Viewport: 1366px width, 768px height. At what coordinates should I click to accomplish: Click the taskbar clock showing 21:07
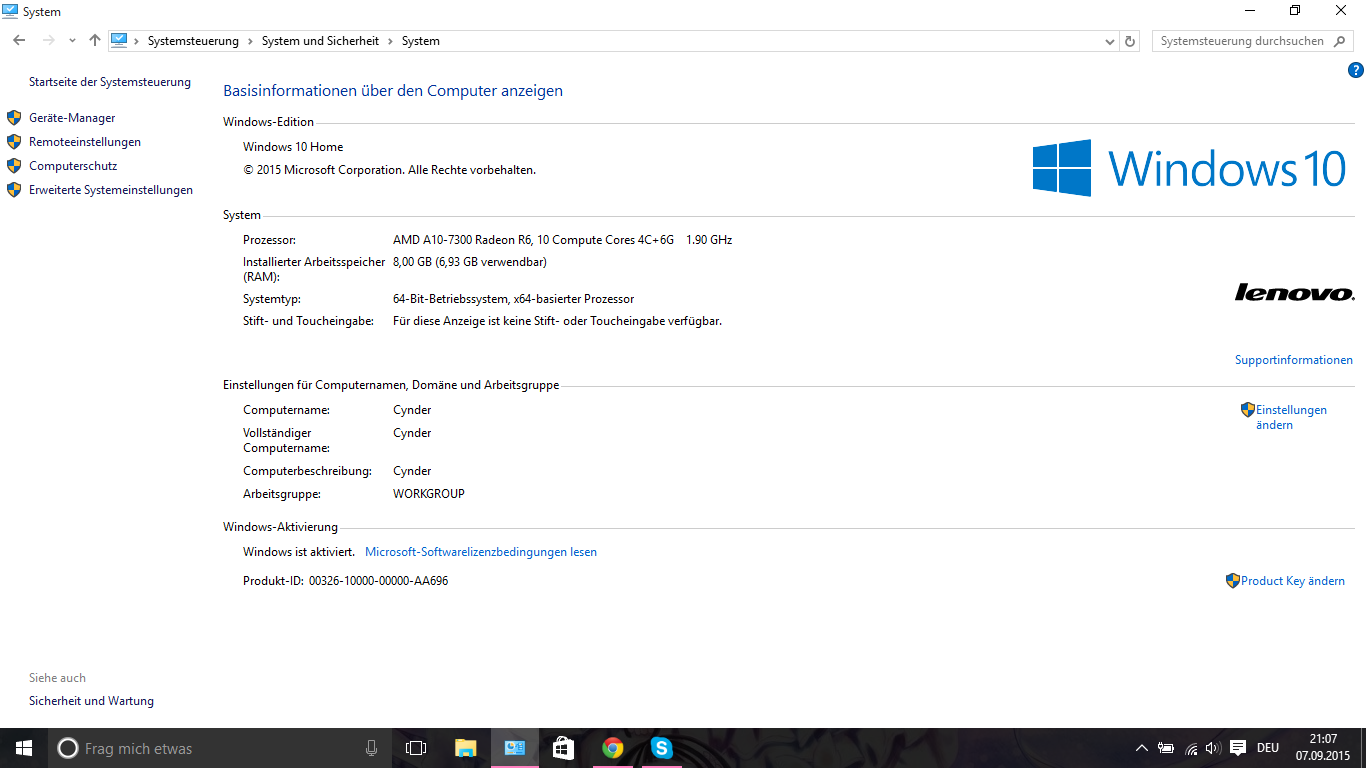pos(1323,748)
